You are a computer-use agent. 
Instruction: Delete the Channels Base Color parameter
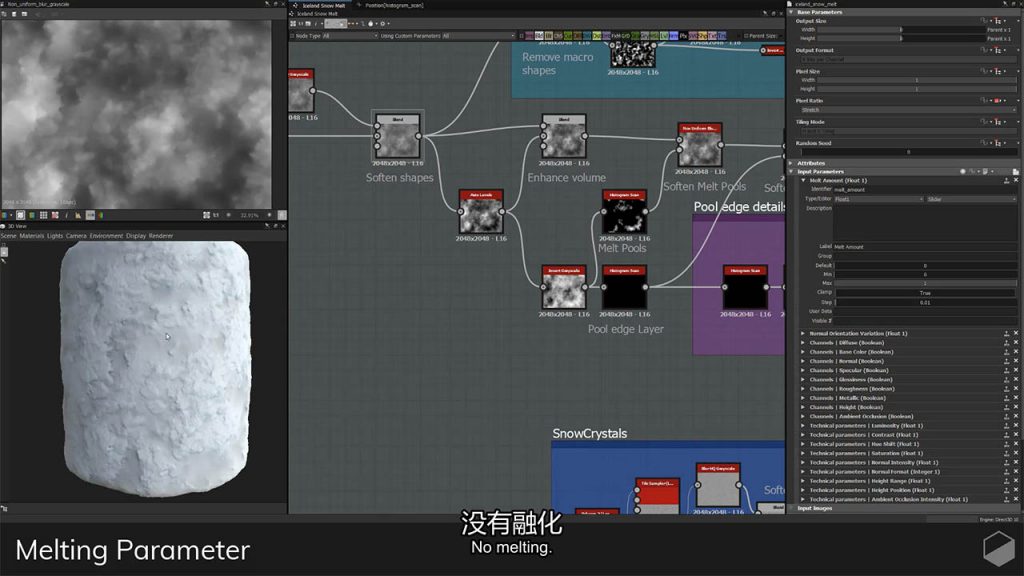(1016, 351)
